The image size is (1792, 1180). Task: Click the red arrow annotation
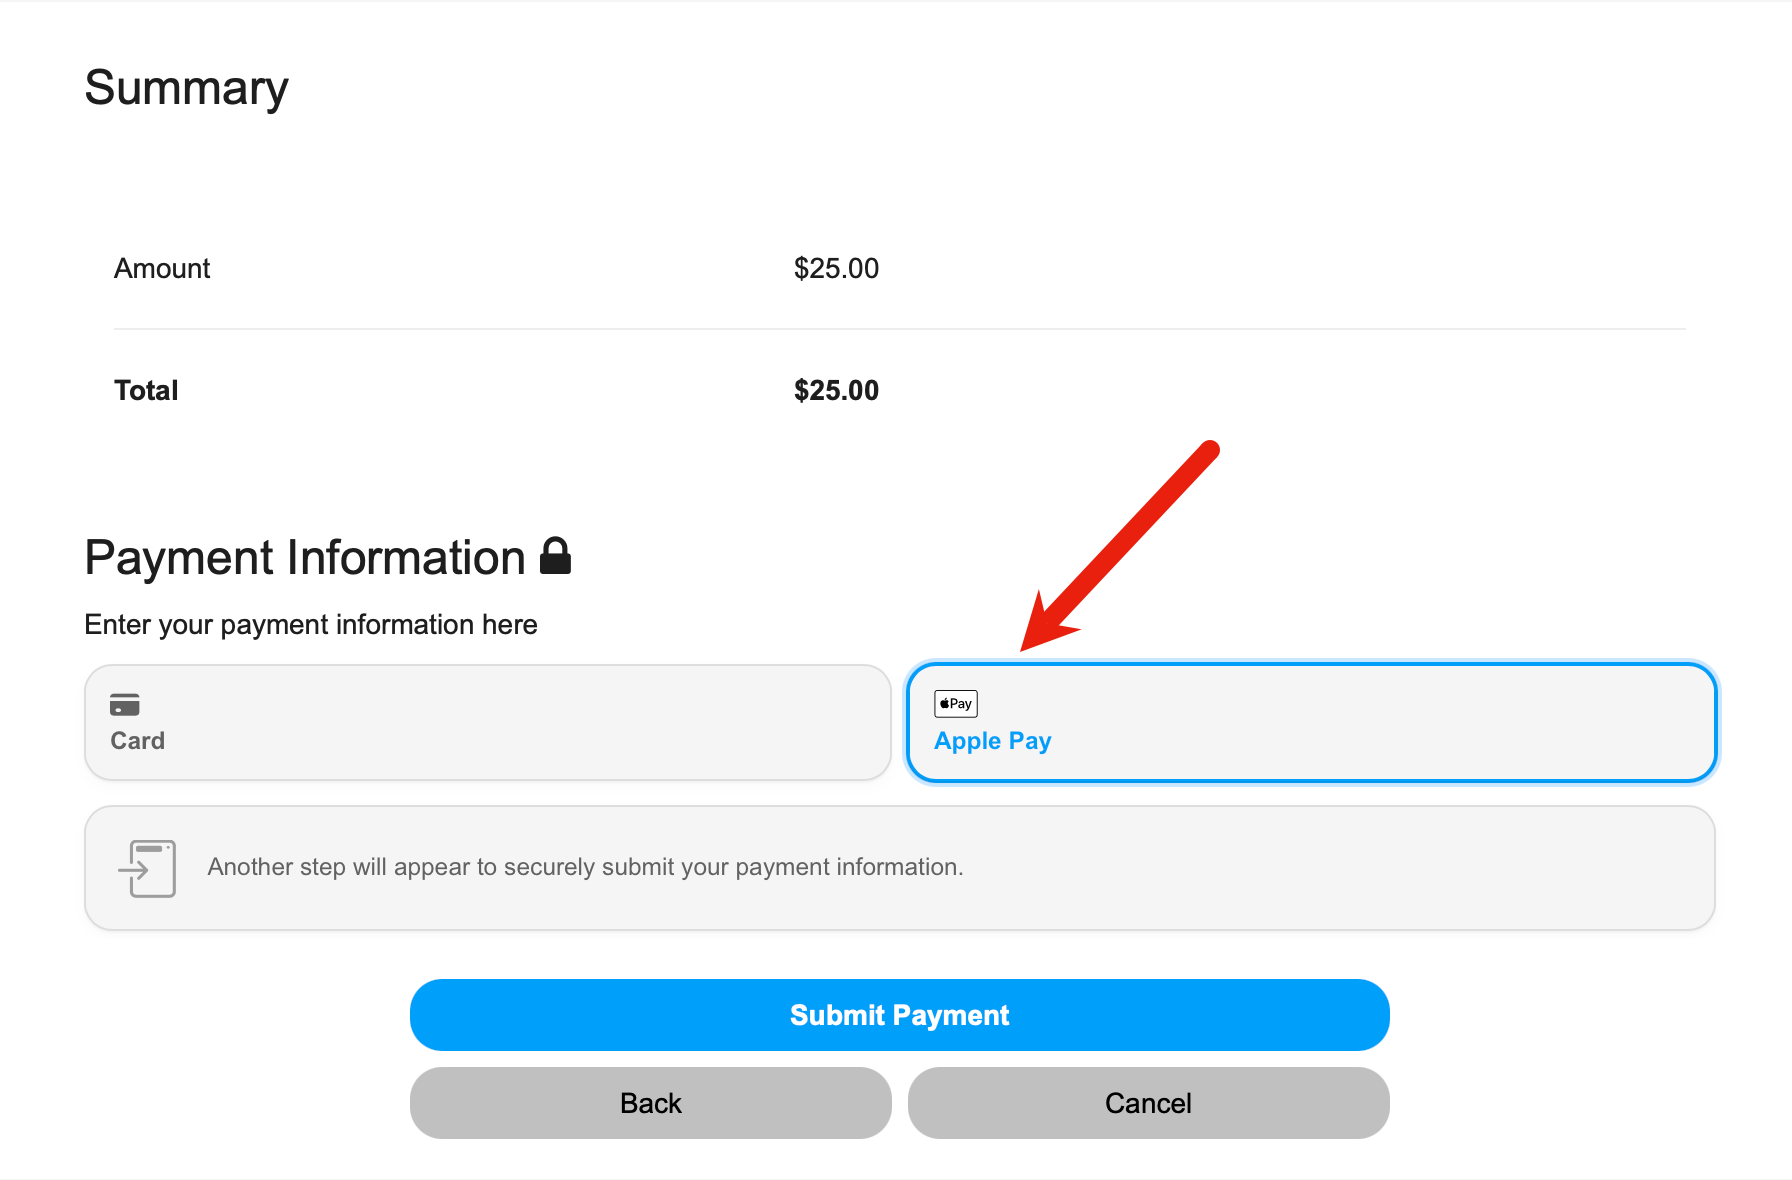1120,546
